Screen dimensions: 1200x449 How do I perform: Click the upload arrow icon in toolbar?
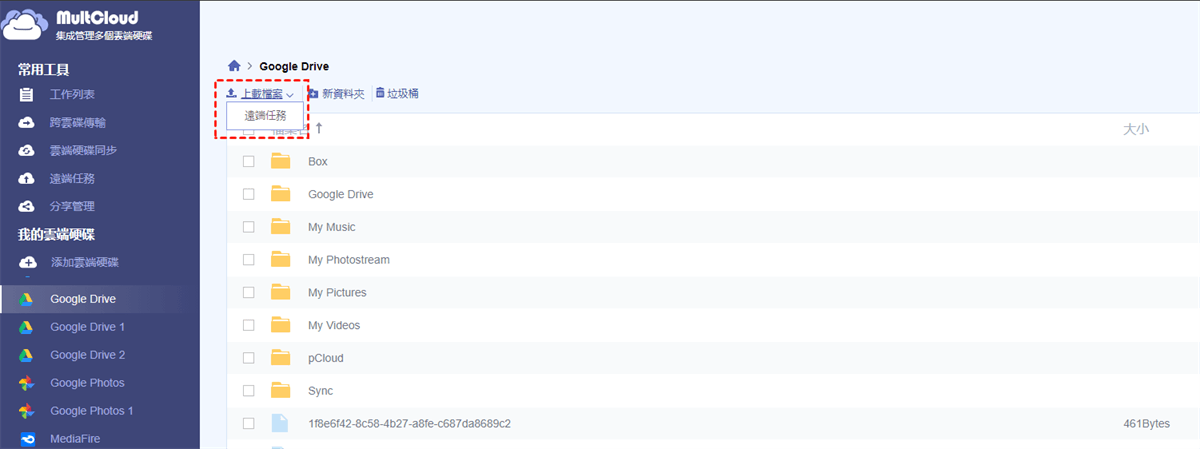[x=231, y=93]
